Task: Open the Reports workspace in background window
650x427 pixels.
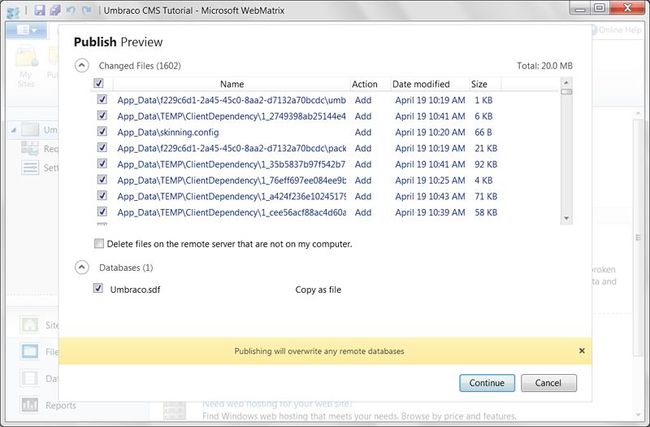Action: (61, 405)
